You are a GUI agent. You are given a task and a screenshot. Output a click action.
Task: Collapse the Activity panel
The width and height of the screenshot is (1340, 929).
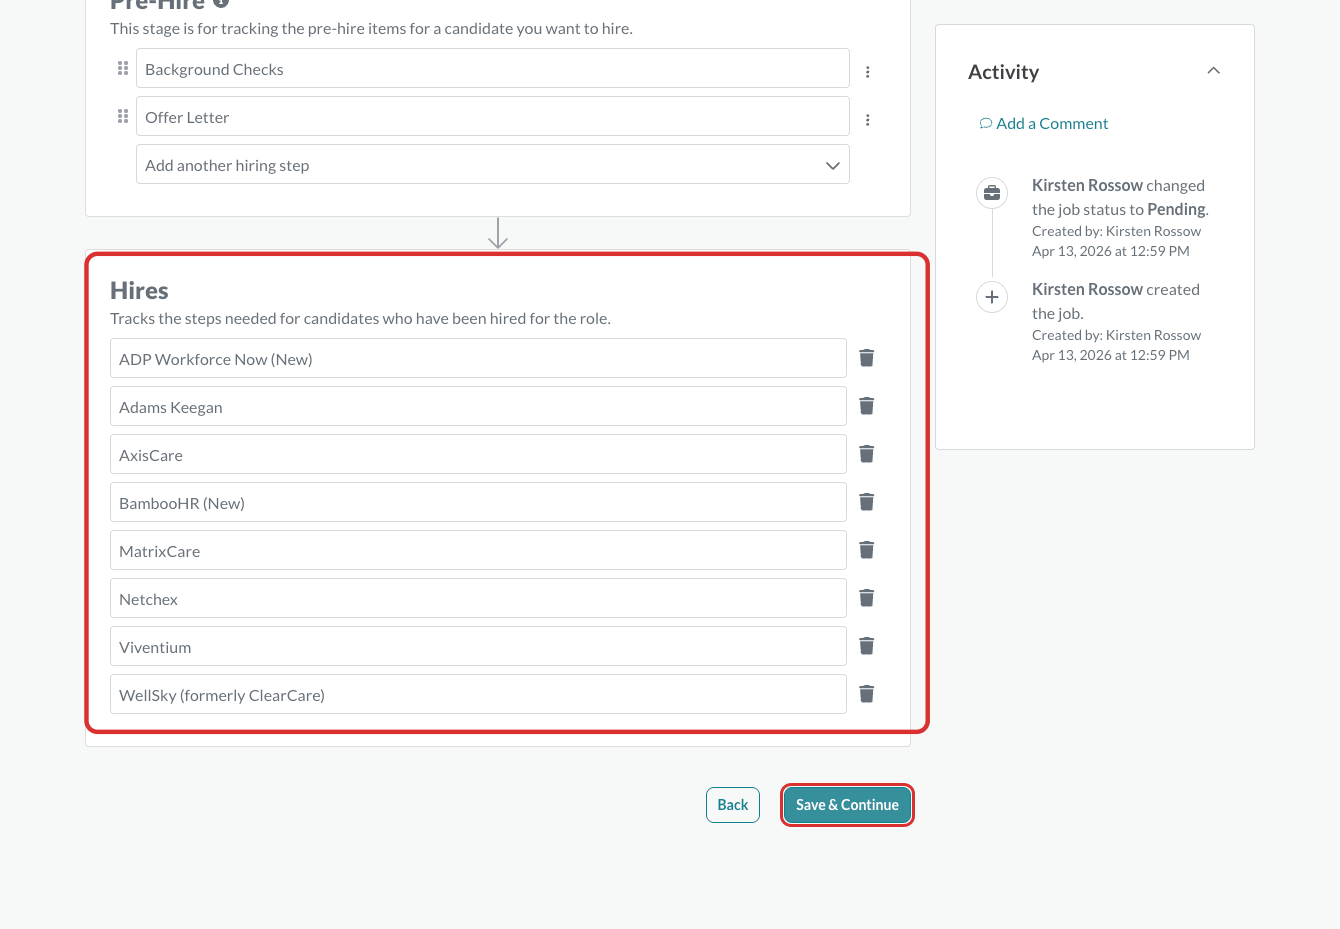[x=1214, y=71]
